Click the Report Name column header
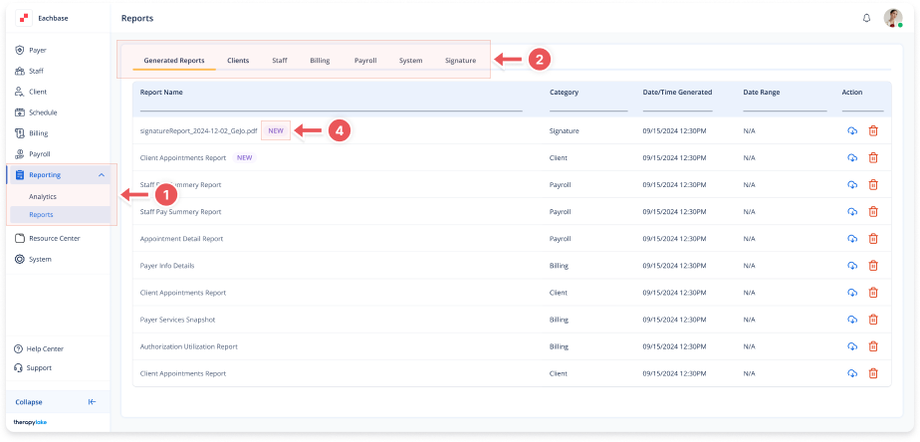Screen dimensions: 920x442 pos(161,92)
